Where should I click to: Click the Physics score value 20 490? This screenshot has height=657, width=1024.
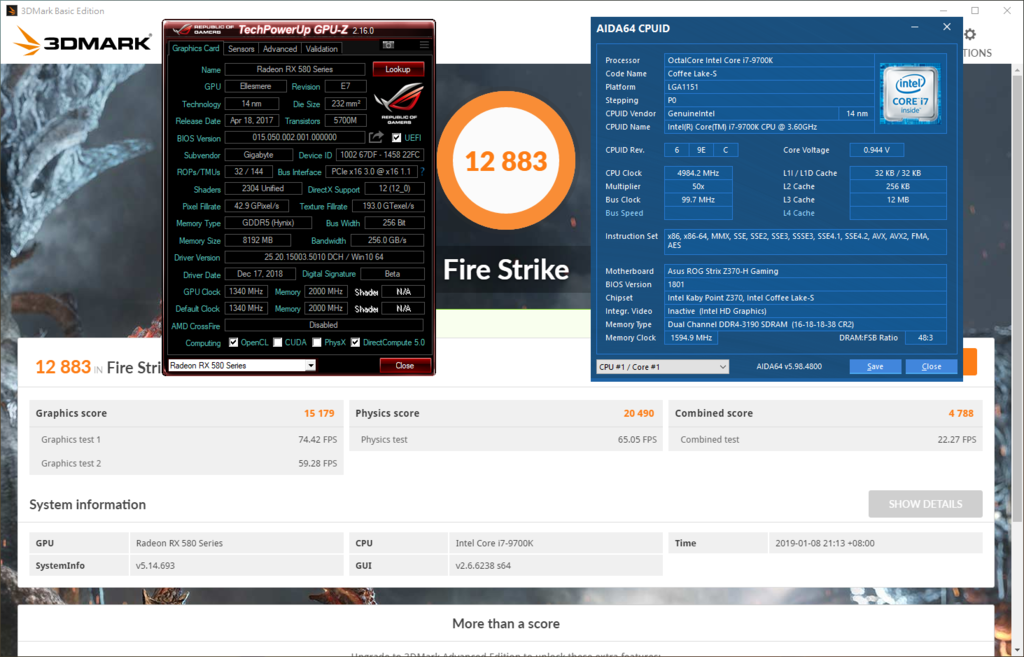point(639,413)
